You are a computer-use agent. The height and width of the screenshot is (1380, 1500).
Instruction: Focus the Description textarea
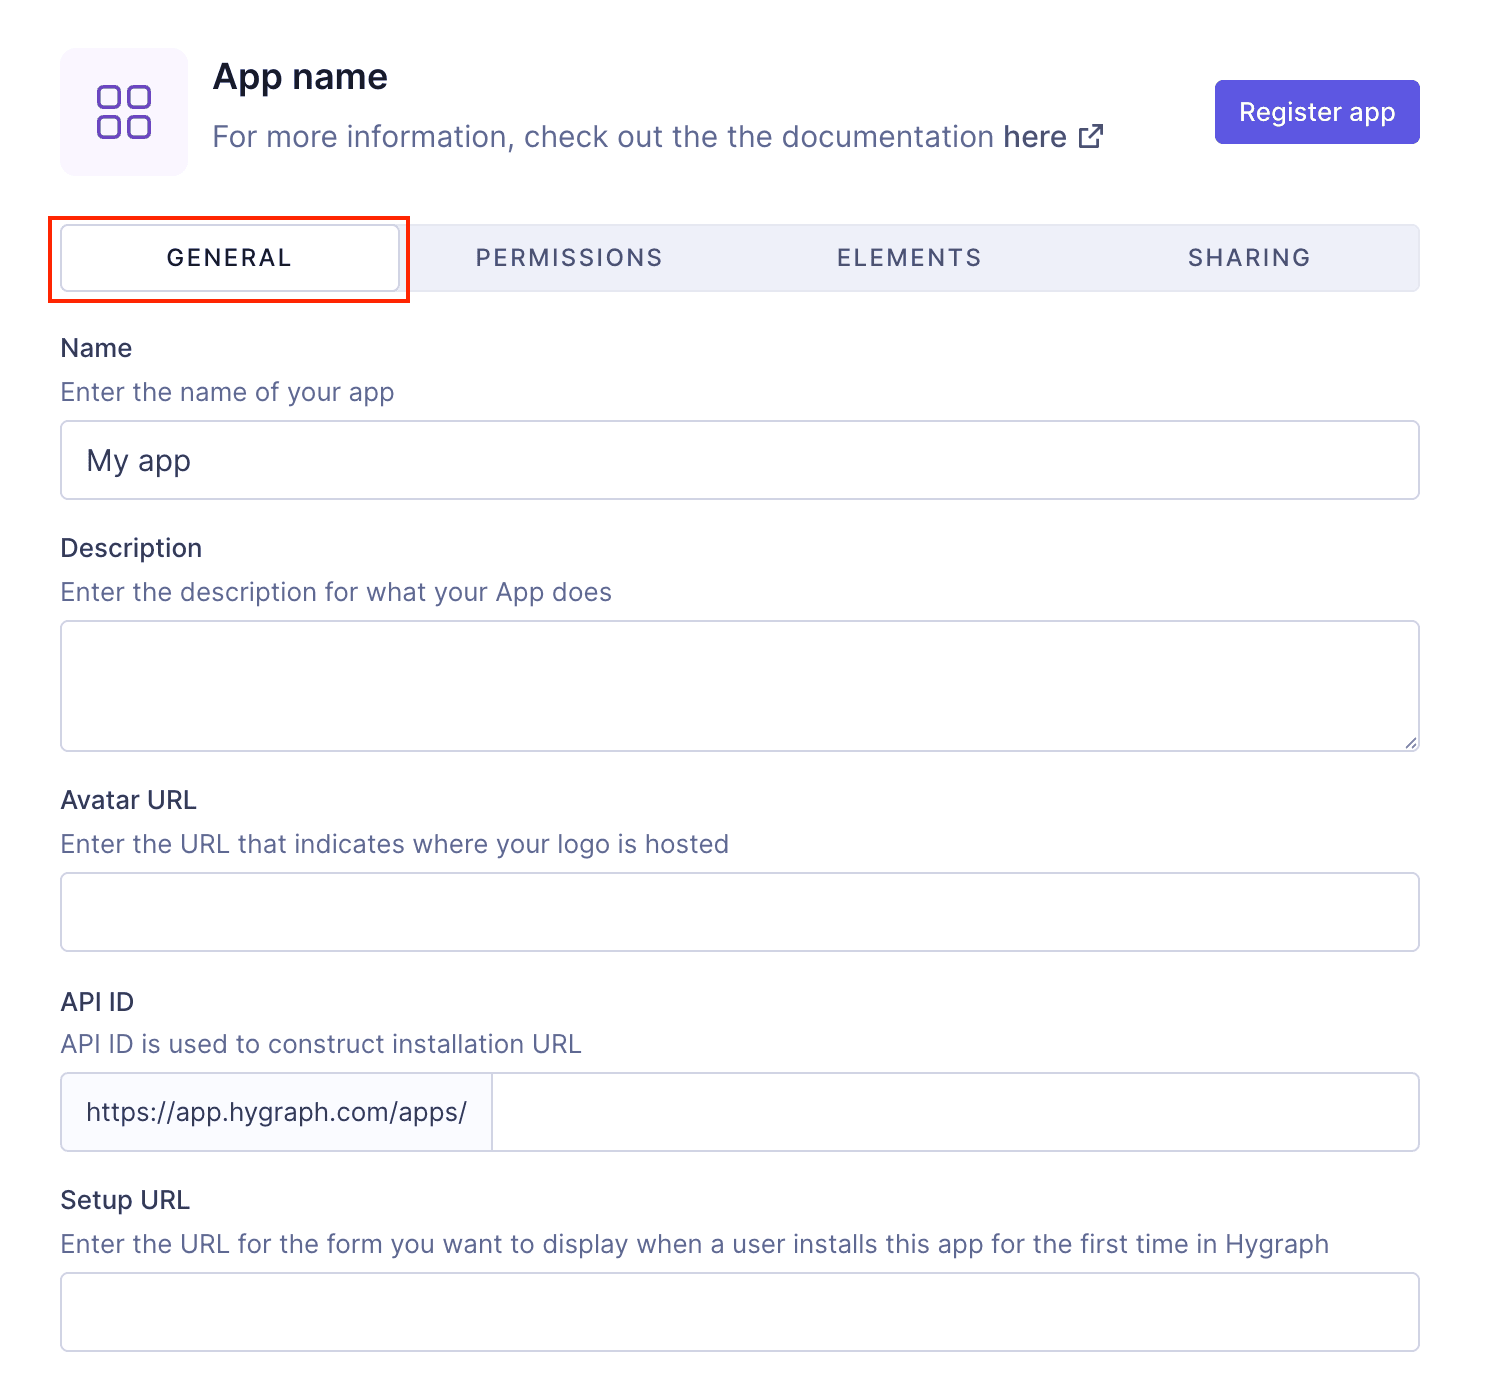[740, 686]
